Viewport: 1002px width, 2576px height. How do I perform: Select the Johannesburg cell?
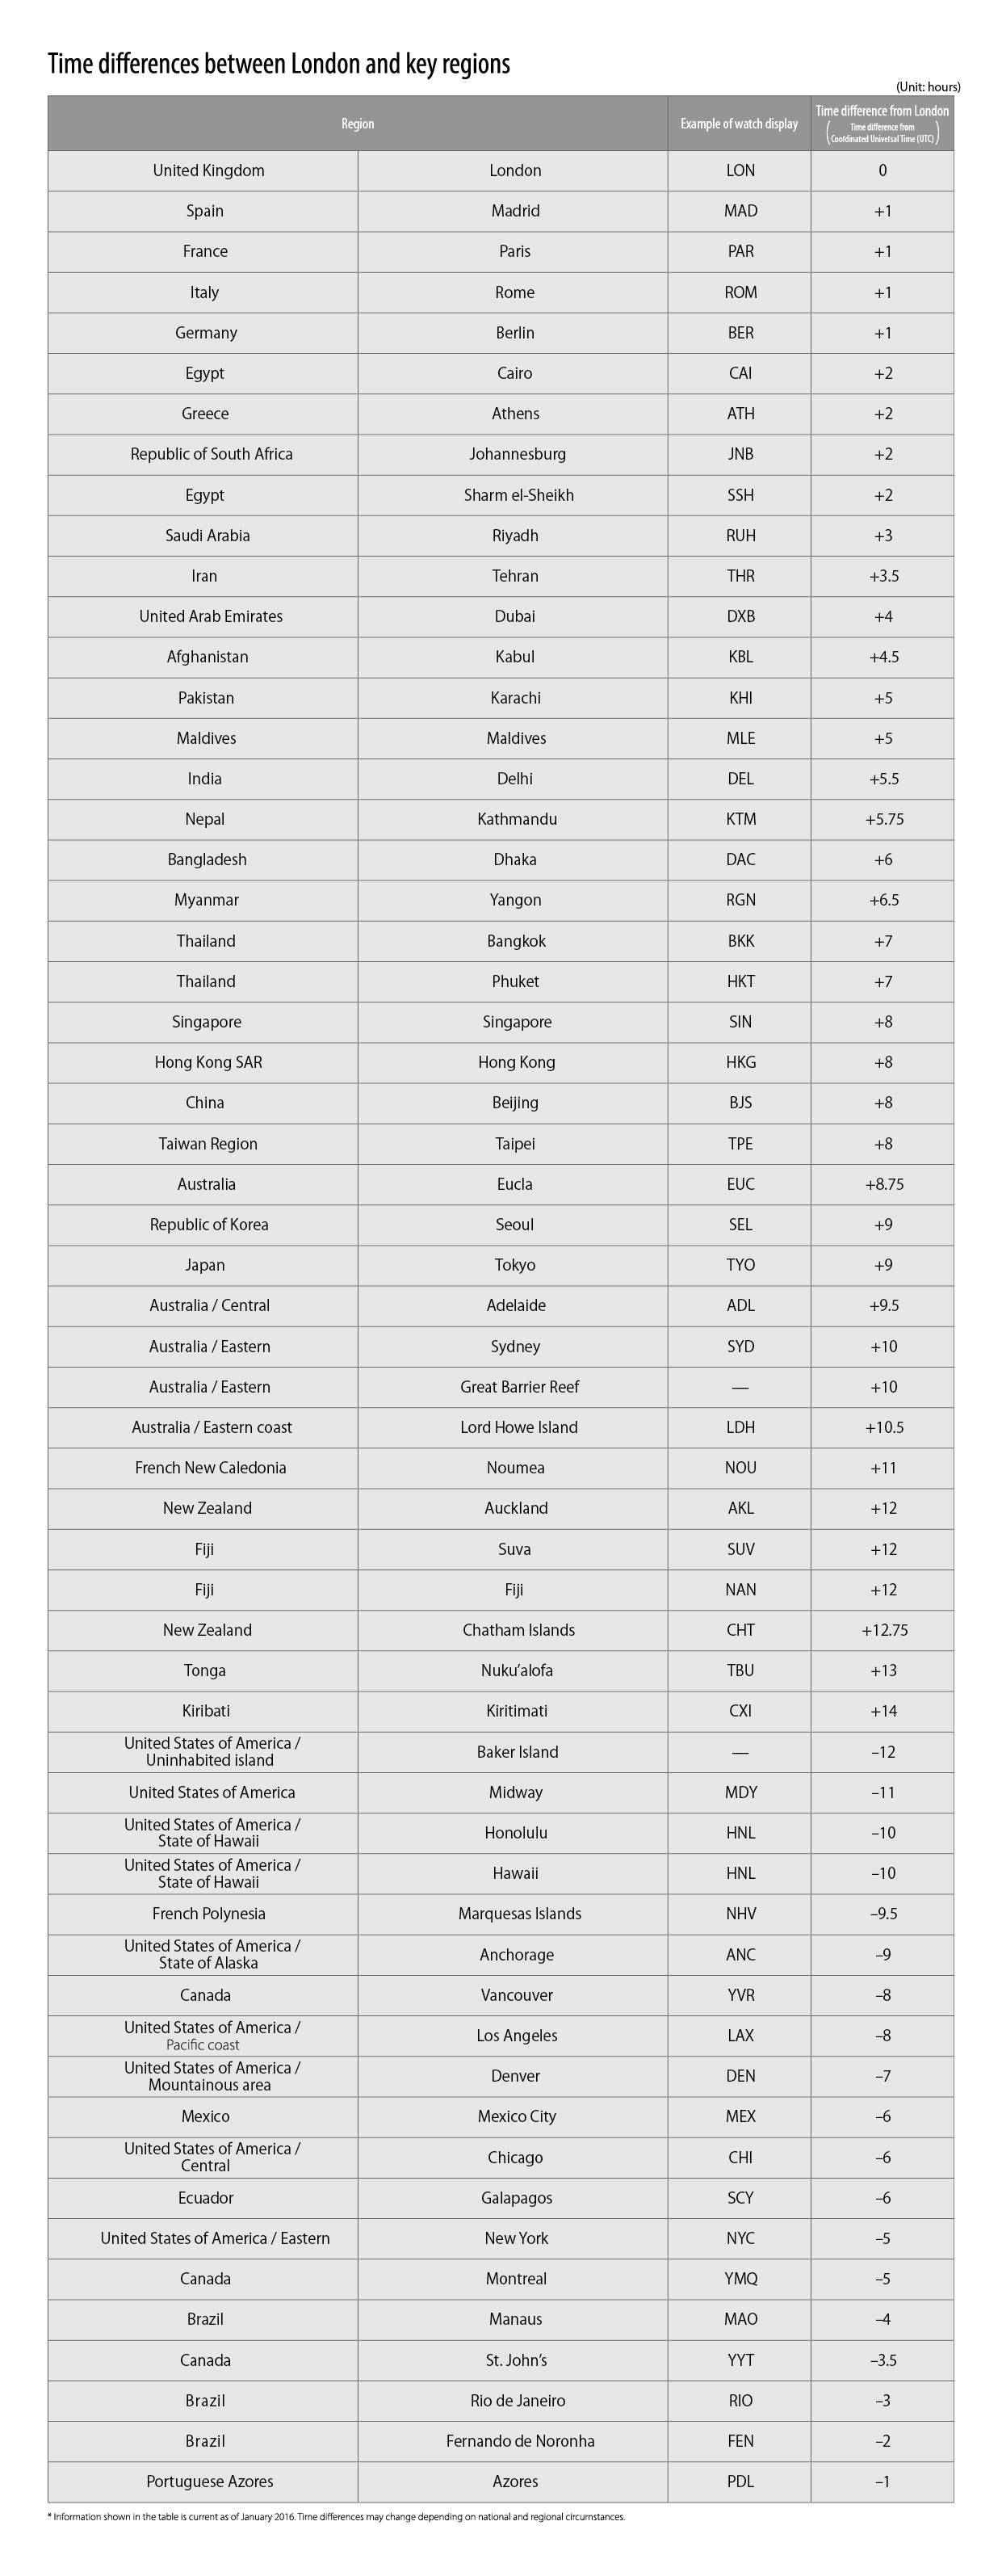(517, 454)
